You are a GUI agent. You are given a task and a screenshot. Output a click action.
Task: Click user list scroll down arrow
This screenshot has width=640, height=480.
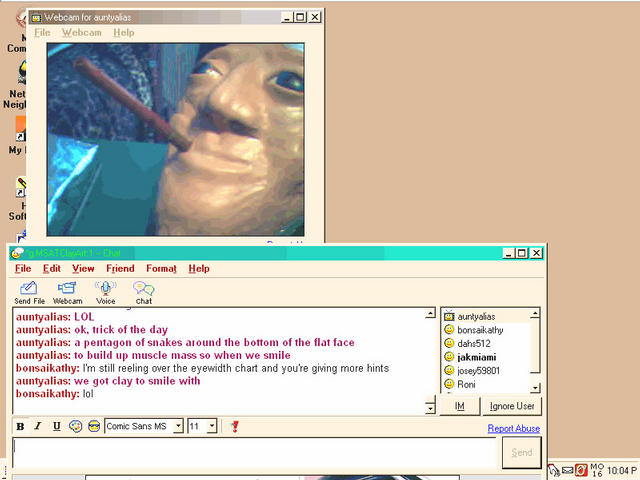pos(535,388)
